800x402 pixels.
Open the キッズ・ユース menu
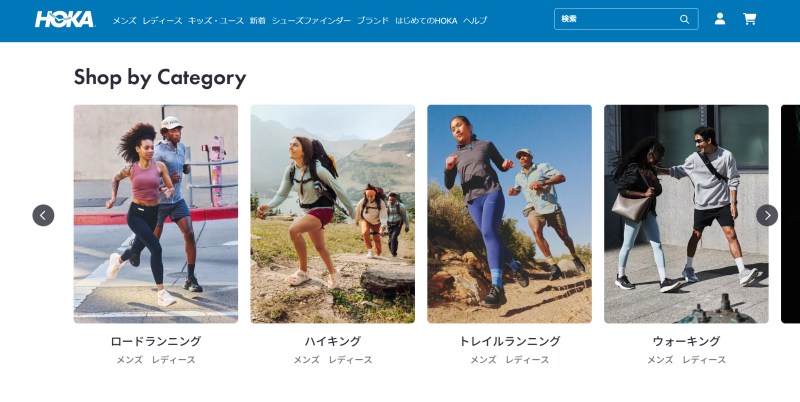click(x=216, y=20)
